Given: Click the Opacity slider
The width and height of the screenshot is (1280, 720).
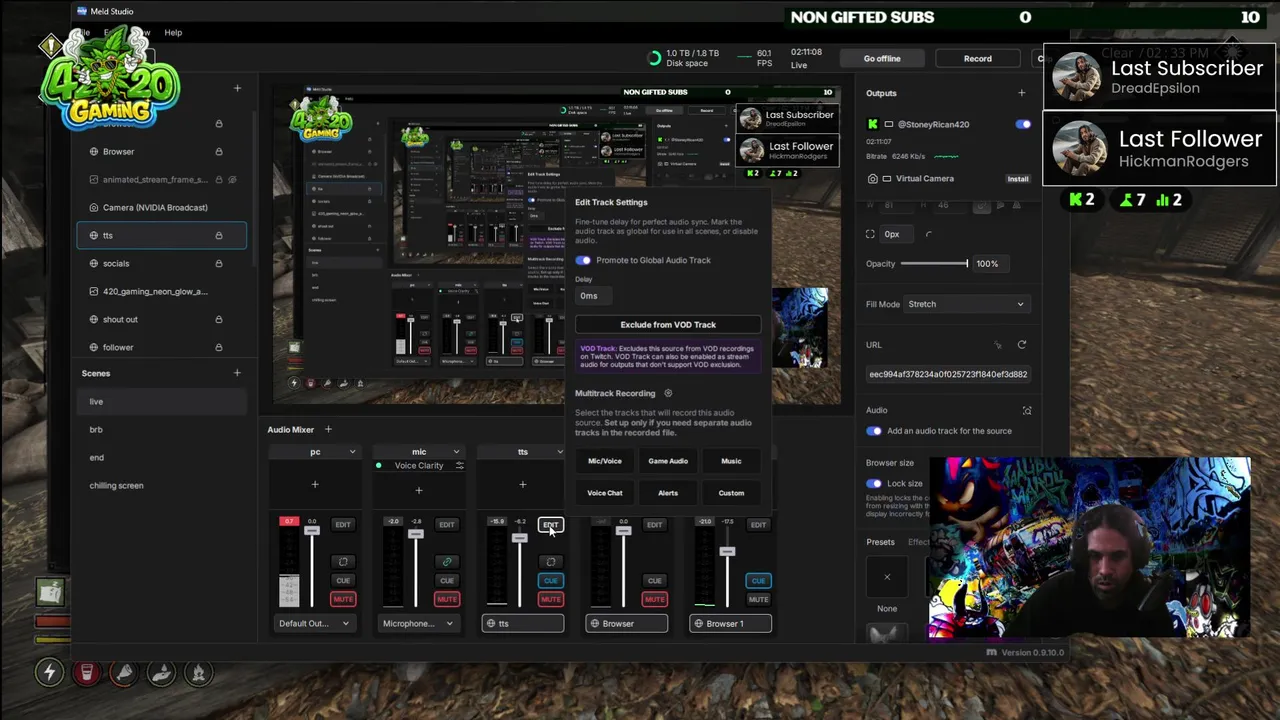Looking at the screenshot, I should tap(934, 264).
